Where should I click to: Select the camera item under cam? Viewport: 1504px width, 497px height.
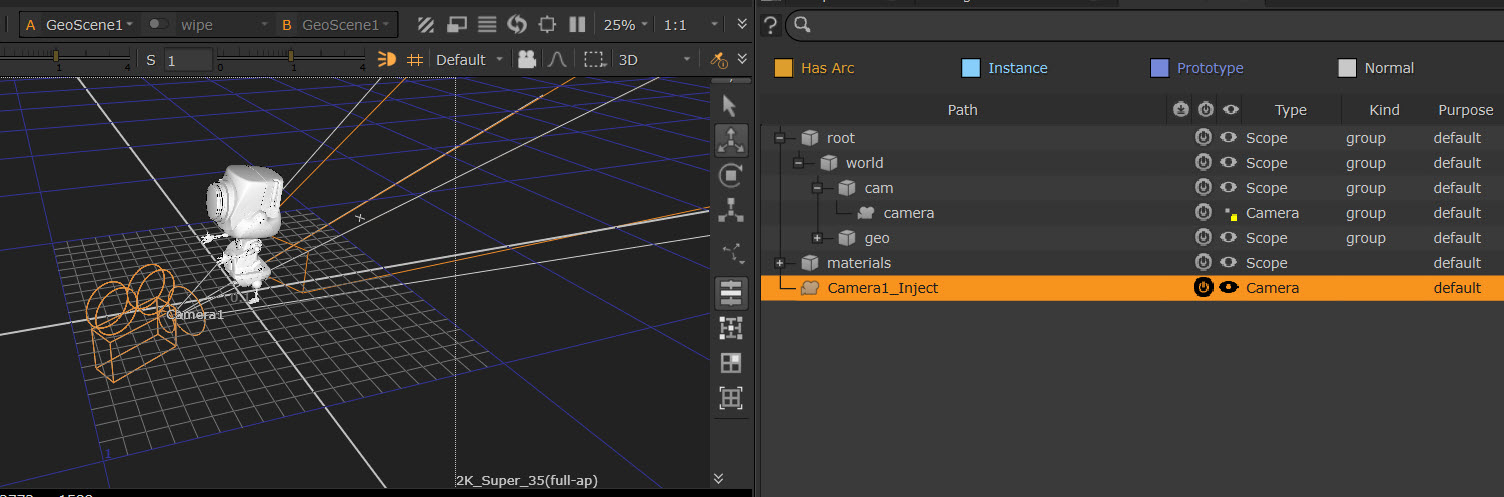click(908, 213)
